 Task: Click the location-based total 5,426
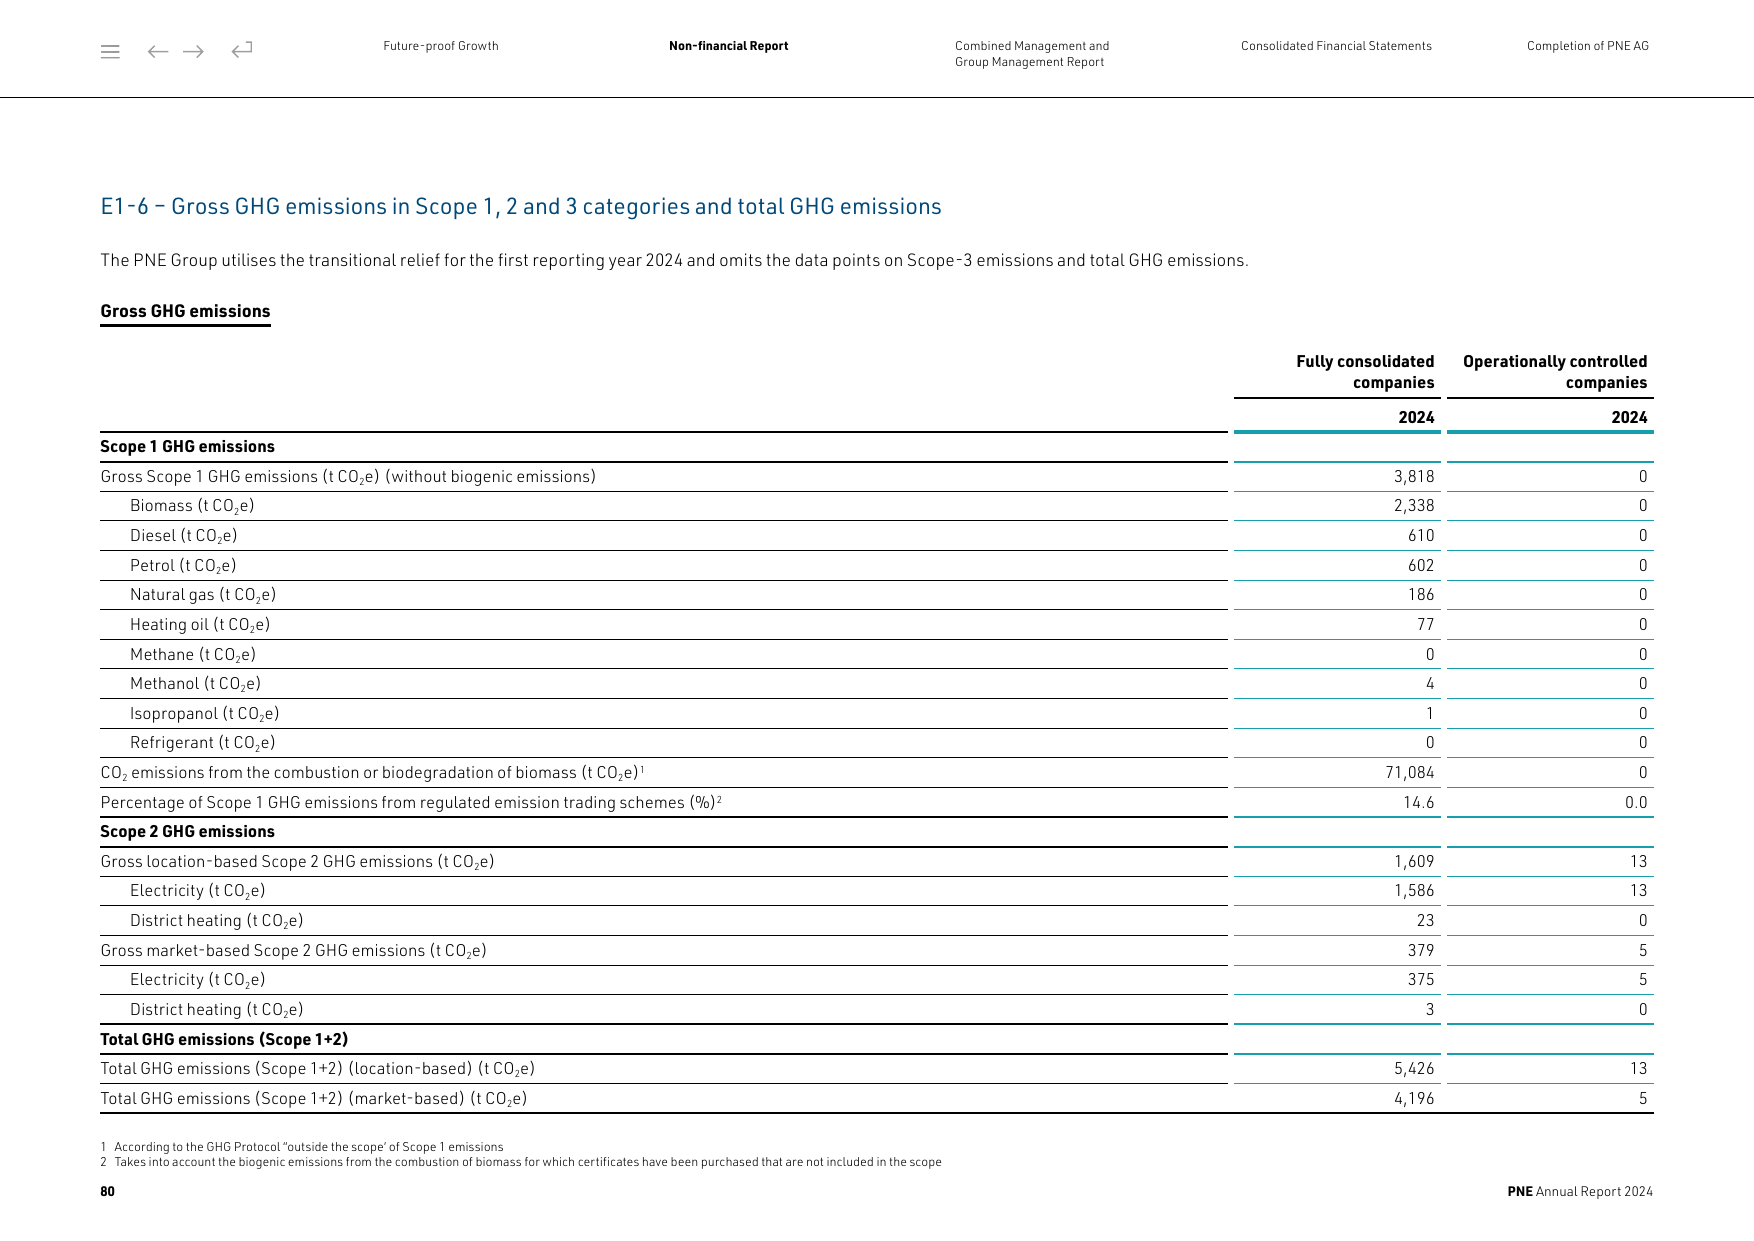[x=1414, y=1069]
